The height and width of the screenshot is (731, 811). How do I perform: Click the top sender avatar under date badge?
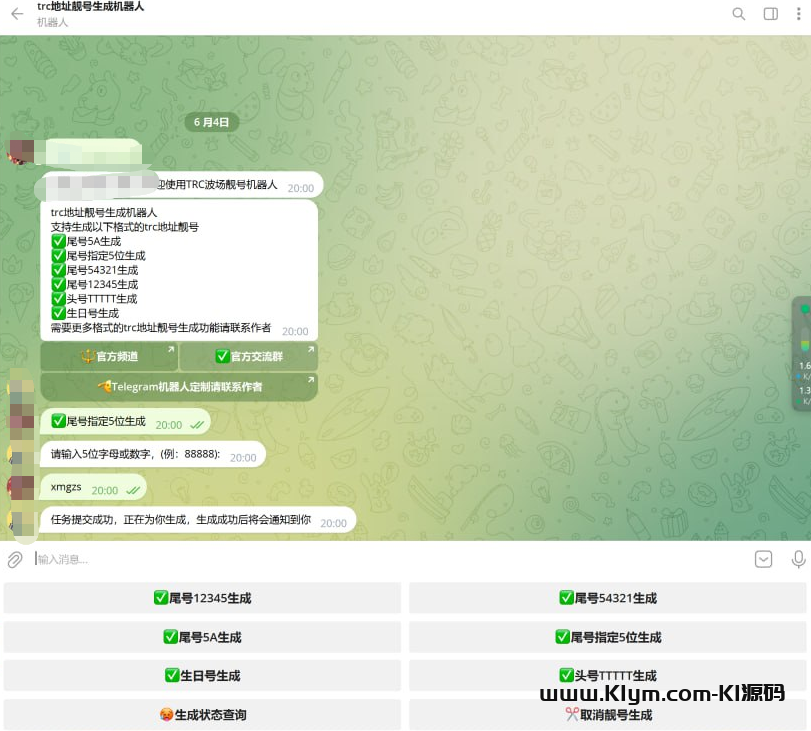[21, 152]
